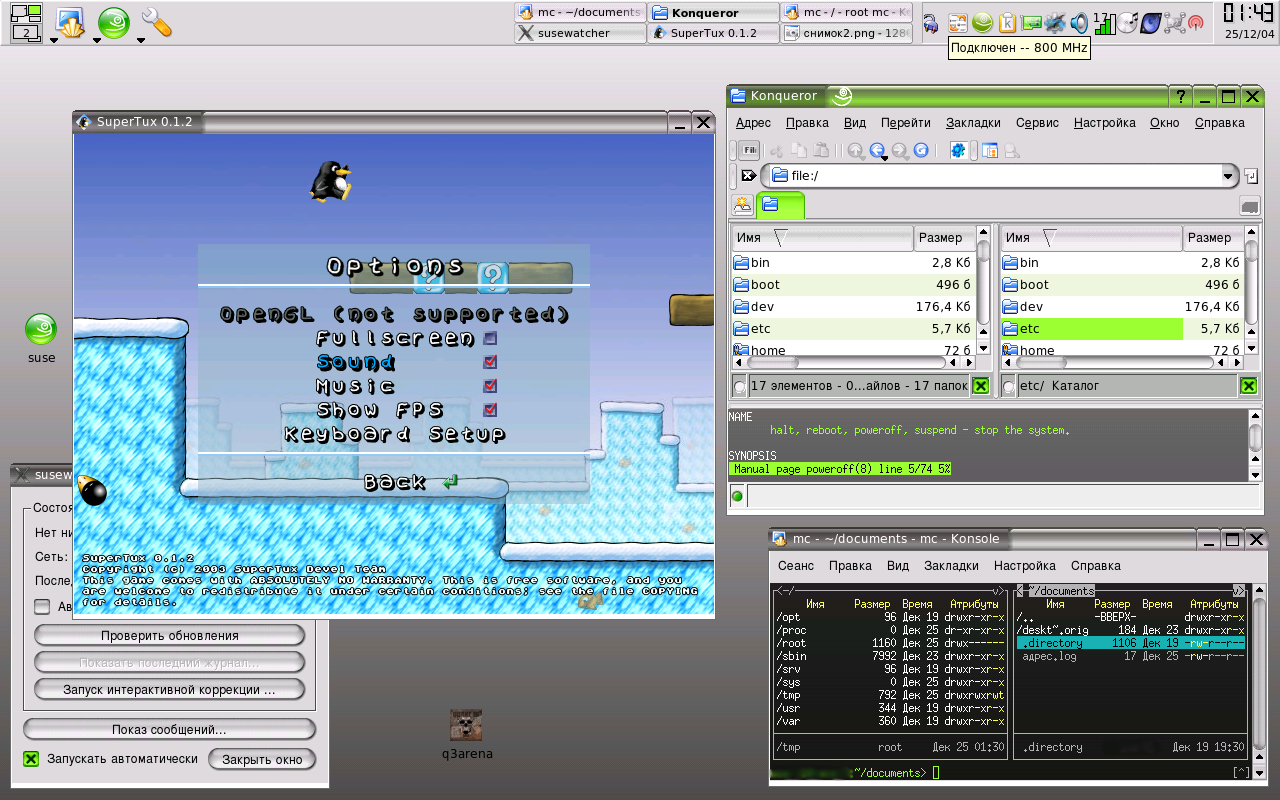Click the Konqueror view mode icon

(x=990, y=151)
